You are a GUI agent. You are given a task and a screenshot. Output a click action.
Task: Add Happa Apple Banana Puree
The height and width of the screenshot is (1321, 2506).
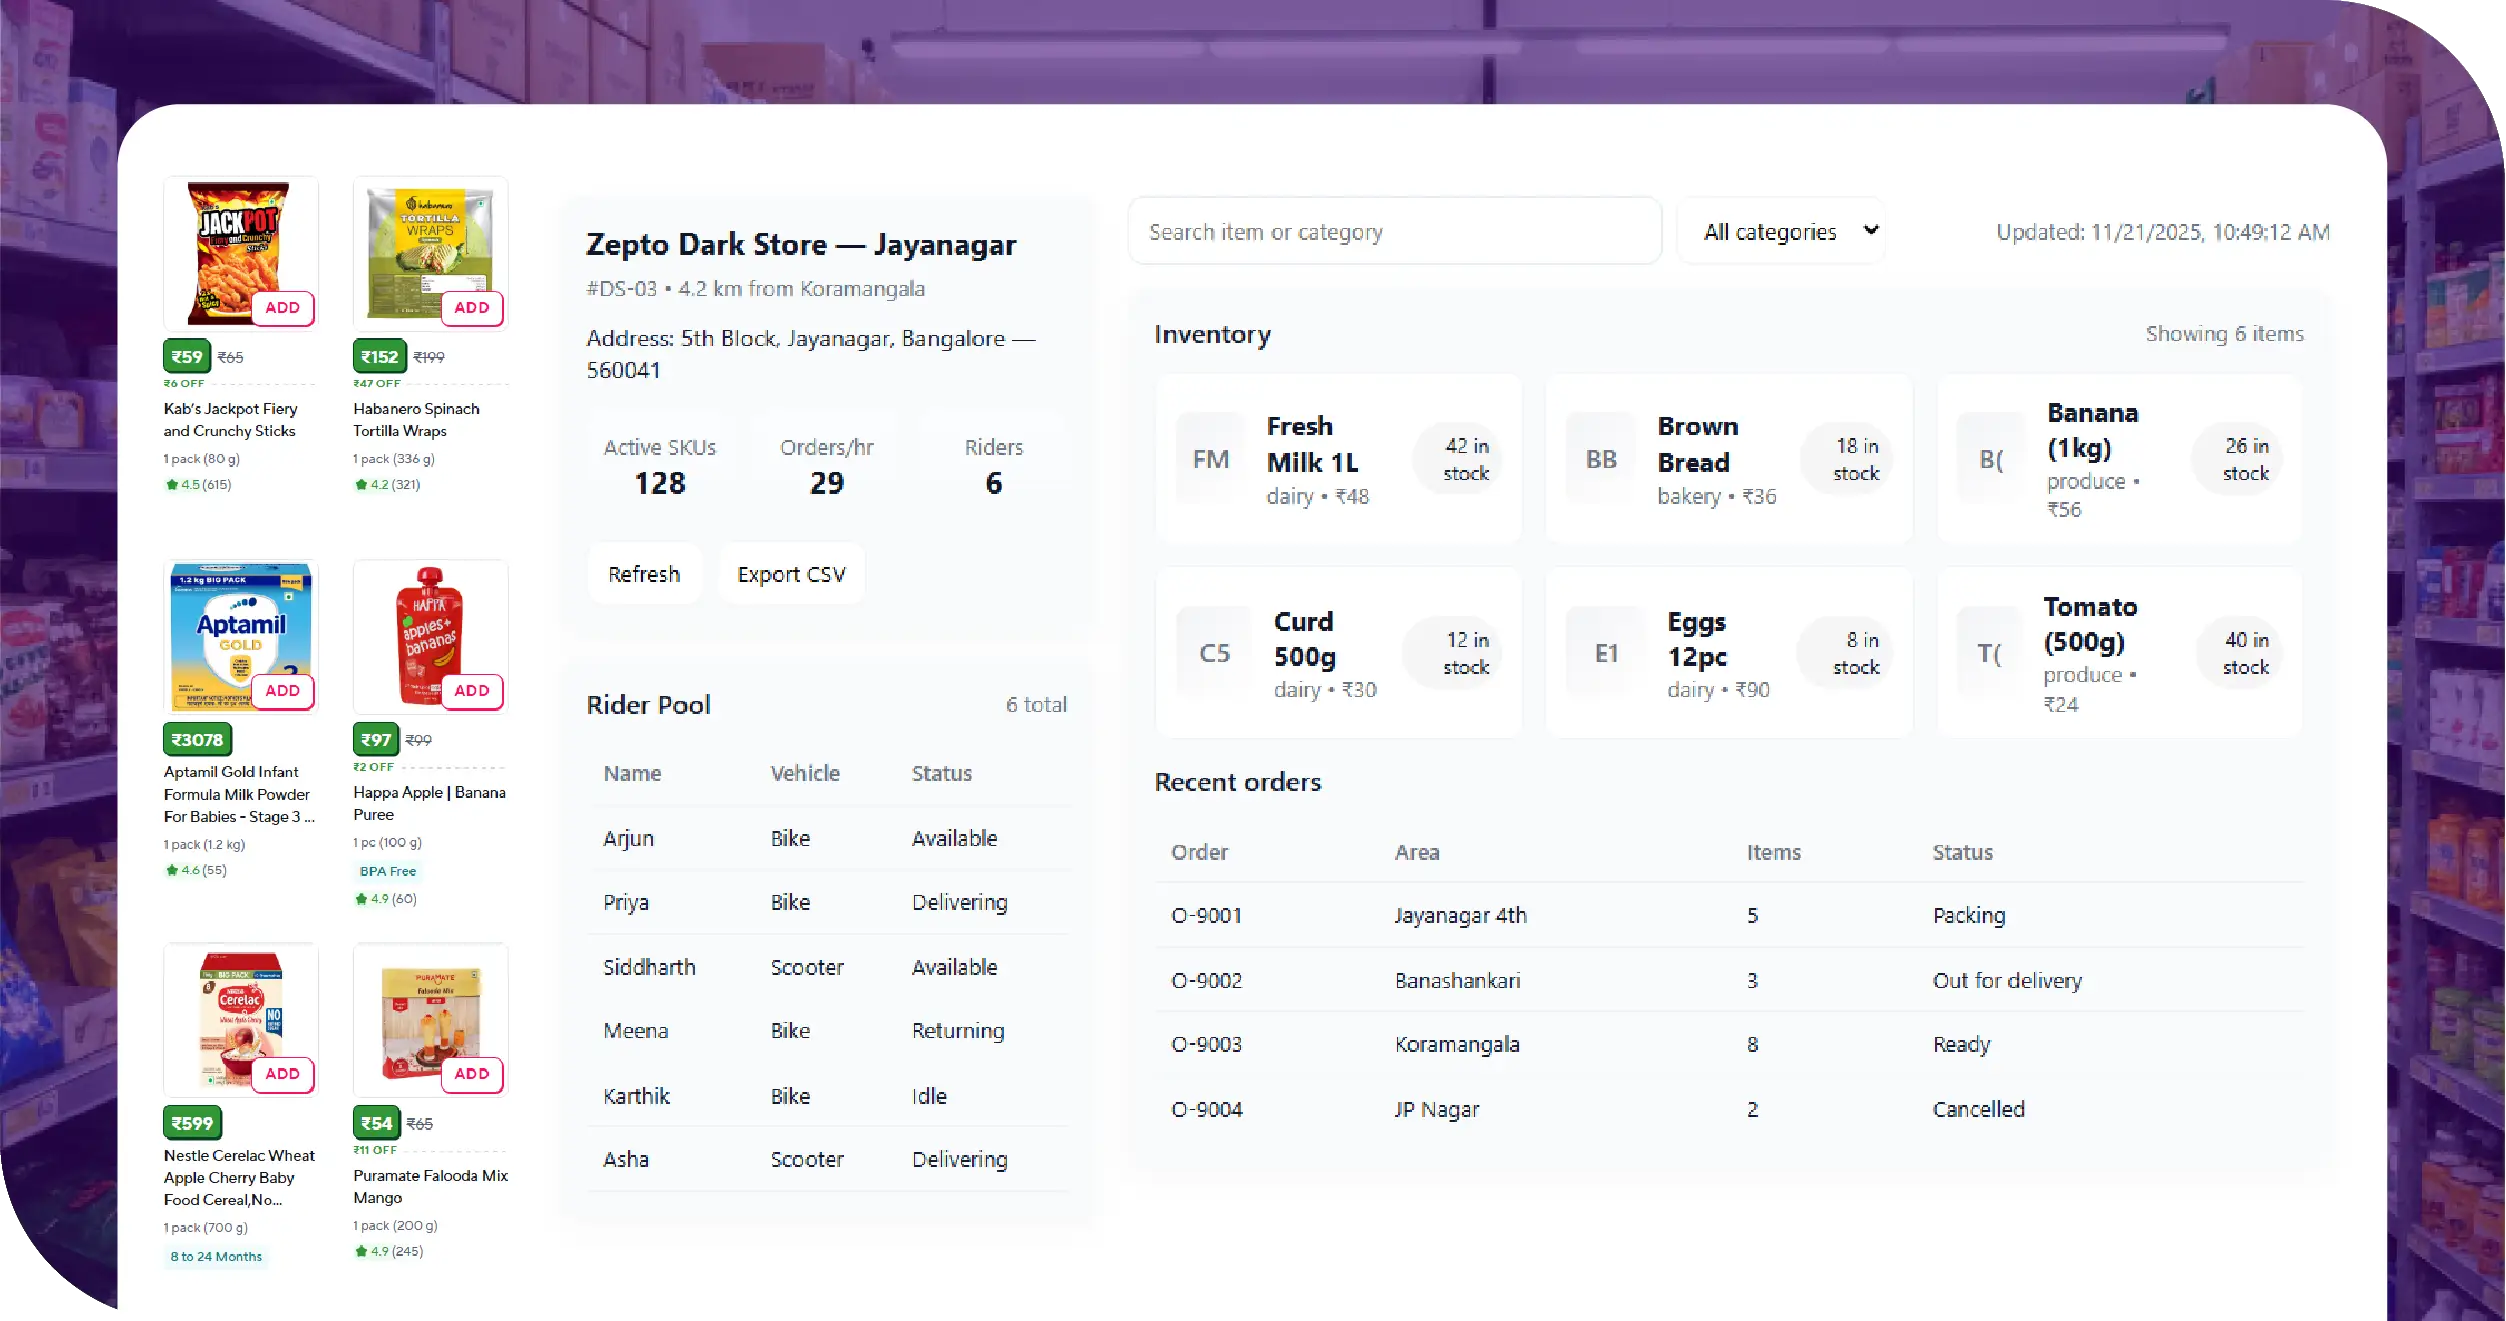pos(471,691)
